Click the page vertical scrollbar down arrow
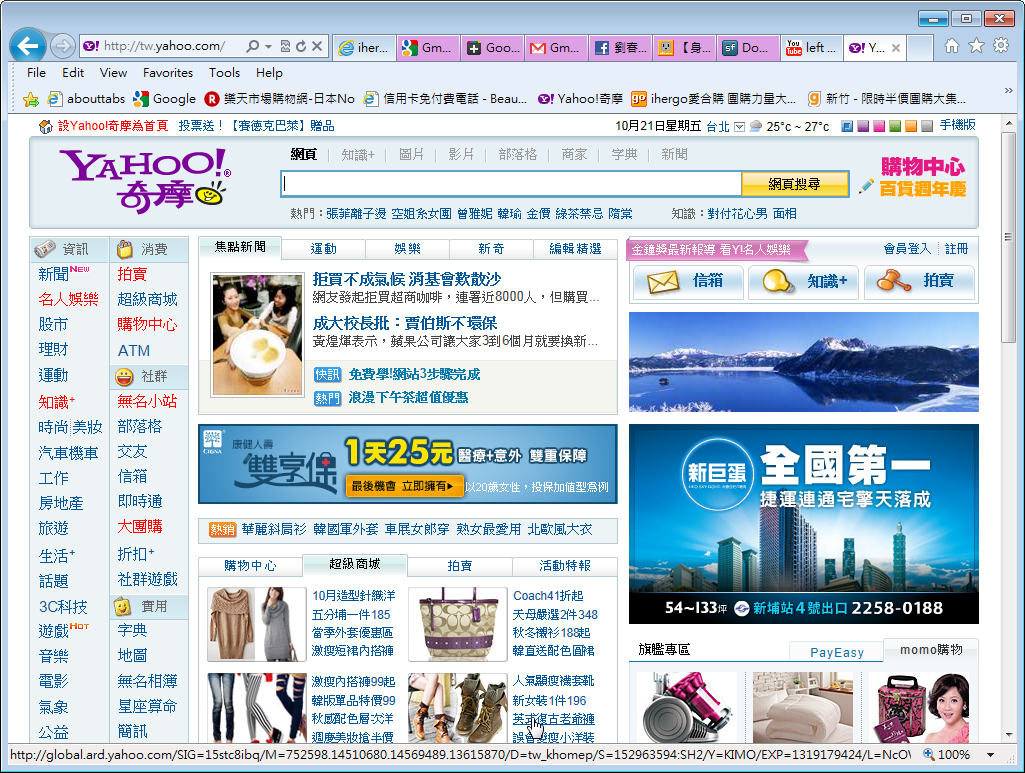 click(x=1009, y=735)
